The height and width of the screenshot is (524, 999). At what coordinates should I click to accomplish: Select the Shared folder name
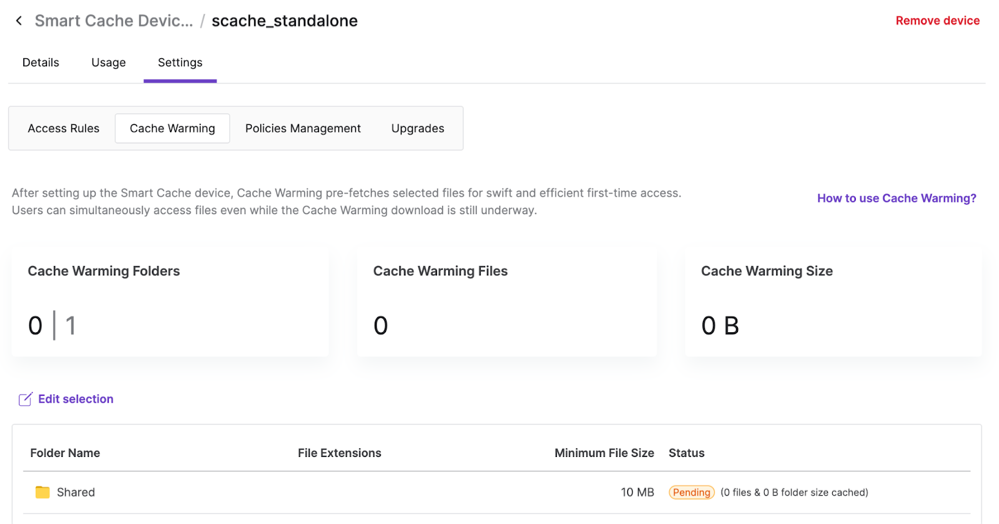(76, 492)
